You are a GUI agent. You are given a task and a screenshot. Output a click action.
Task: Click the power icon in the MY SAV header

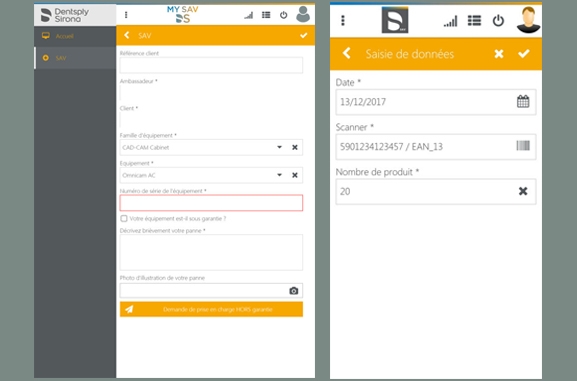coord(283,15)
